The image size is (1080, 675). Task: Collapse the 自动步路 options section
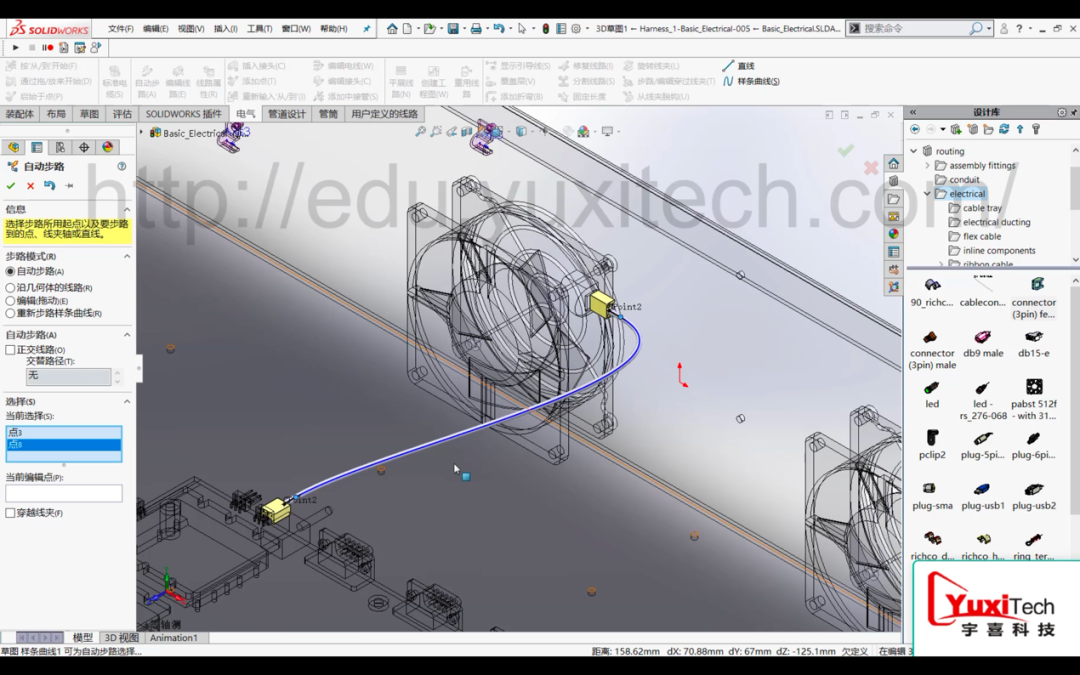127,335
